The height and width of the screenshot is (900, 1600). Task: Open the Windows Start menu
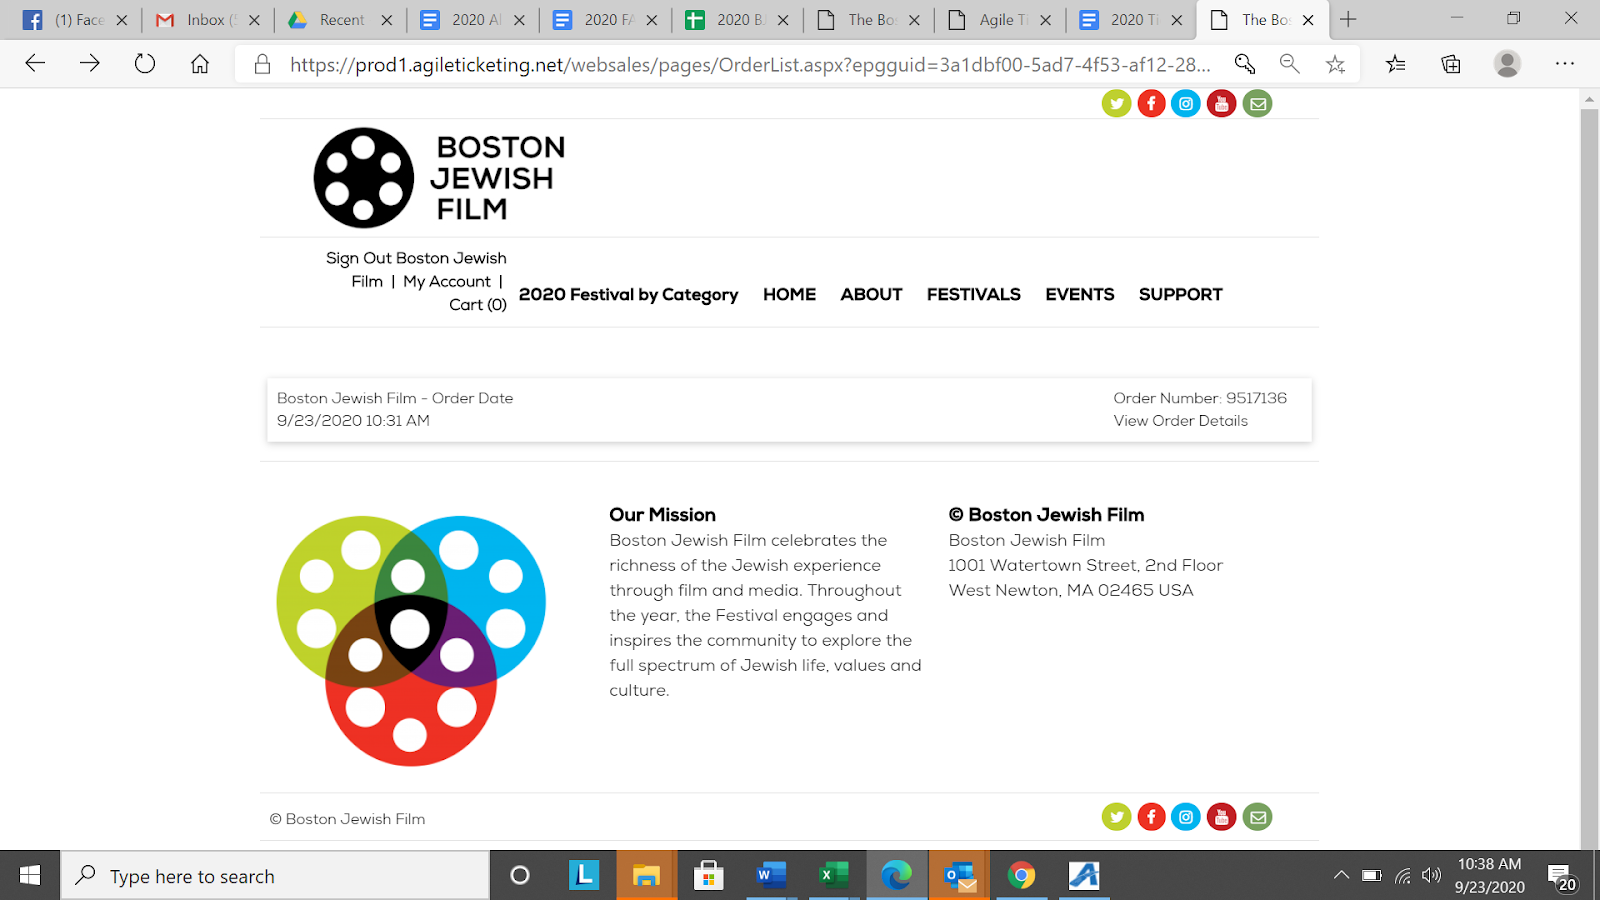tap(30, 876)
